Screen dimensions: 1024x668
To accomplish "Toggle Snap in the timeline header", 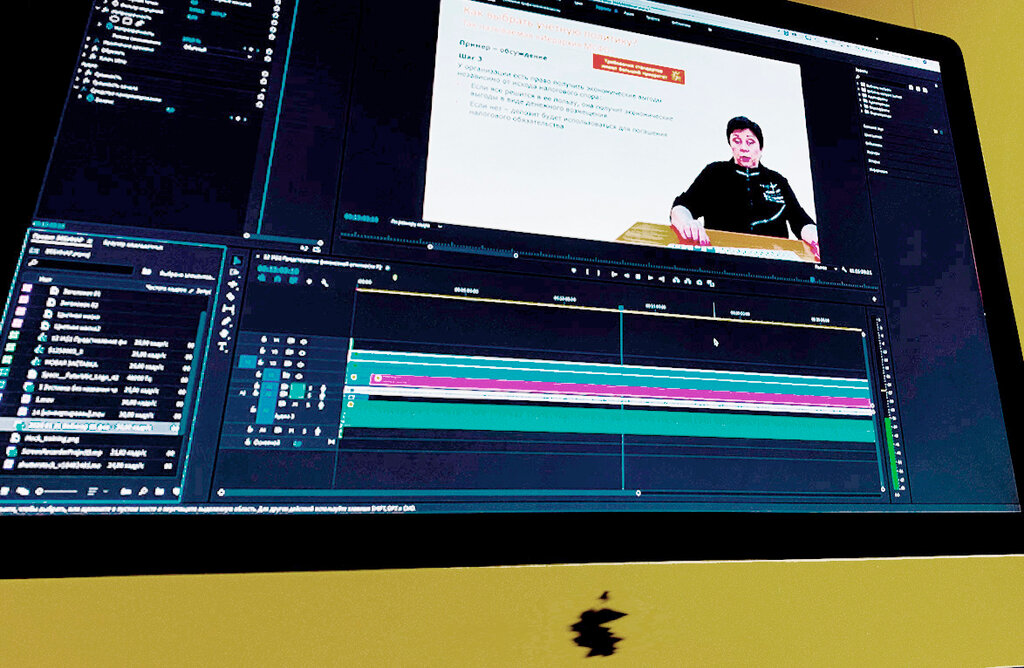I will point(277,279).
